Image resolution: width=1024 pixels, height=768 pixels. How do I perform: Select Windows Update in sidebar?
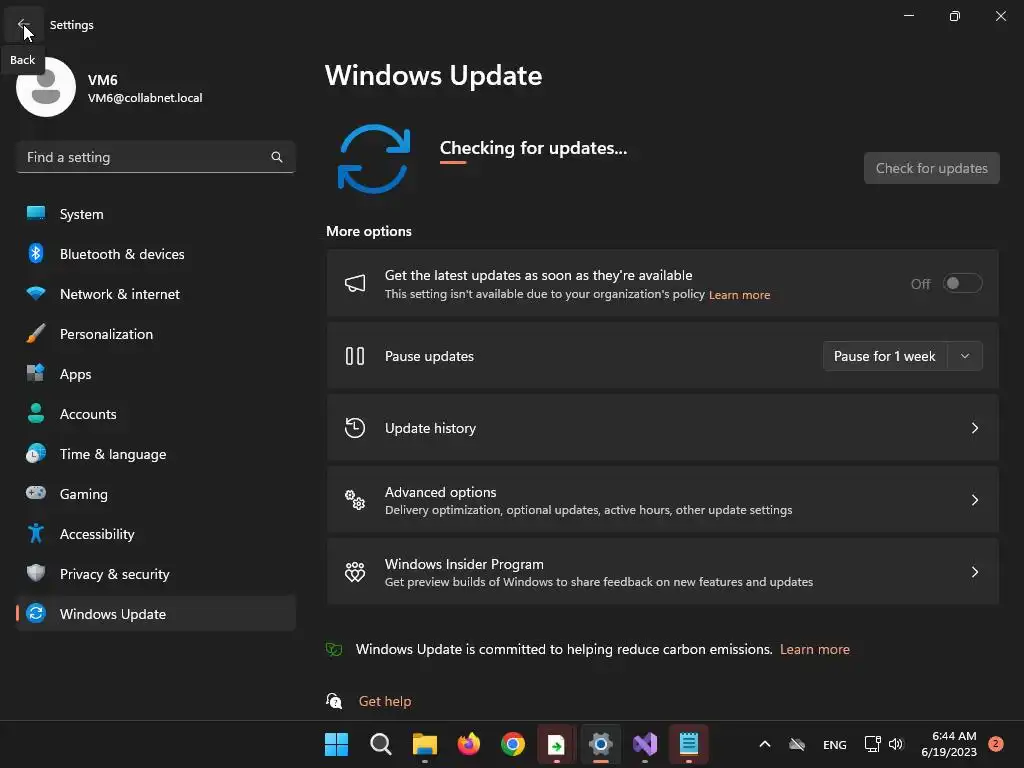[x=155, y=613]
